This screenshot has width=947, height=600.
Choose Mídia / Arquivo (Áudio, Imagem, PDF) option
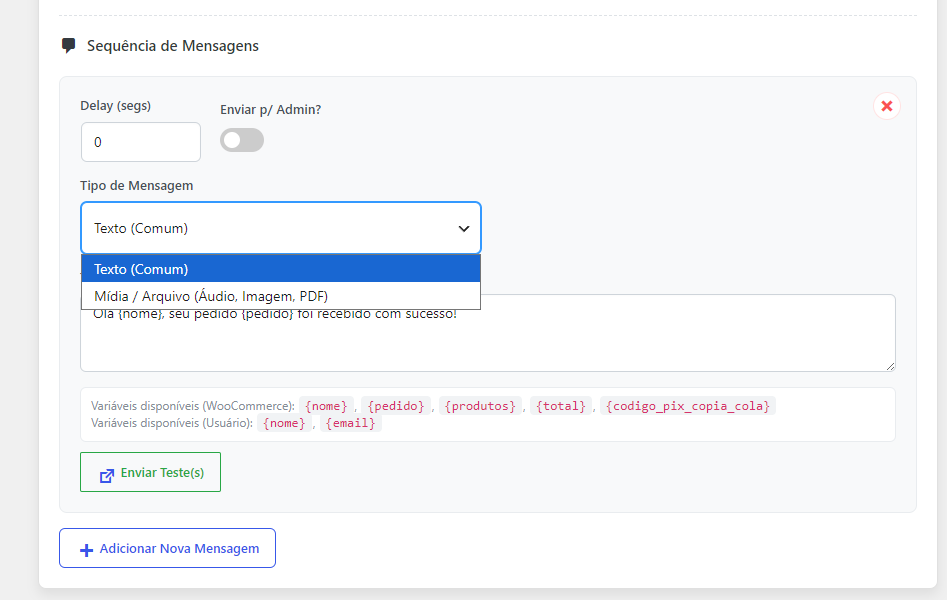[281, 296]
